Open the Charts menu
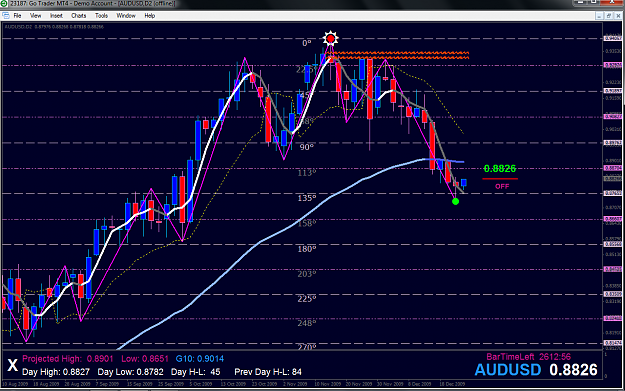The height and width of the screenshot is (391, 625). (x=79, y=16)
